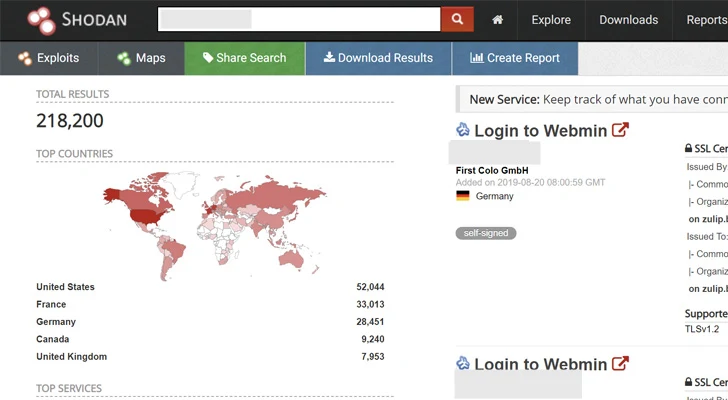Click the total results count 218,200
The image size is (728, 400).
(x=70, y=121)
